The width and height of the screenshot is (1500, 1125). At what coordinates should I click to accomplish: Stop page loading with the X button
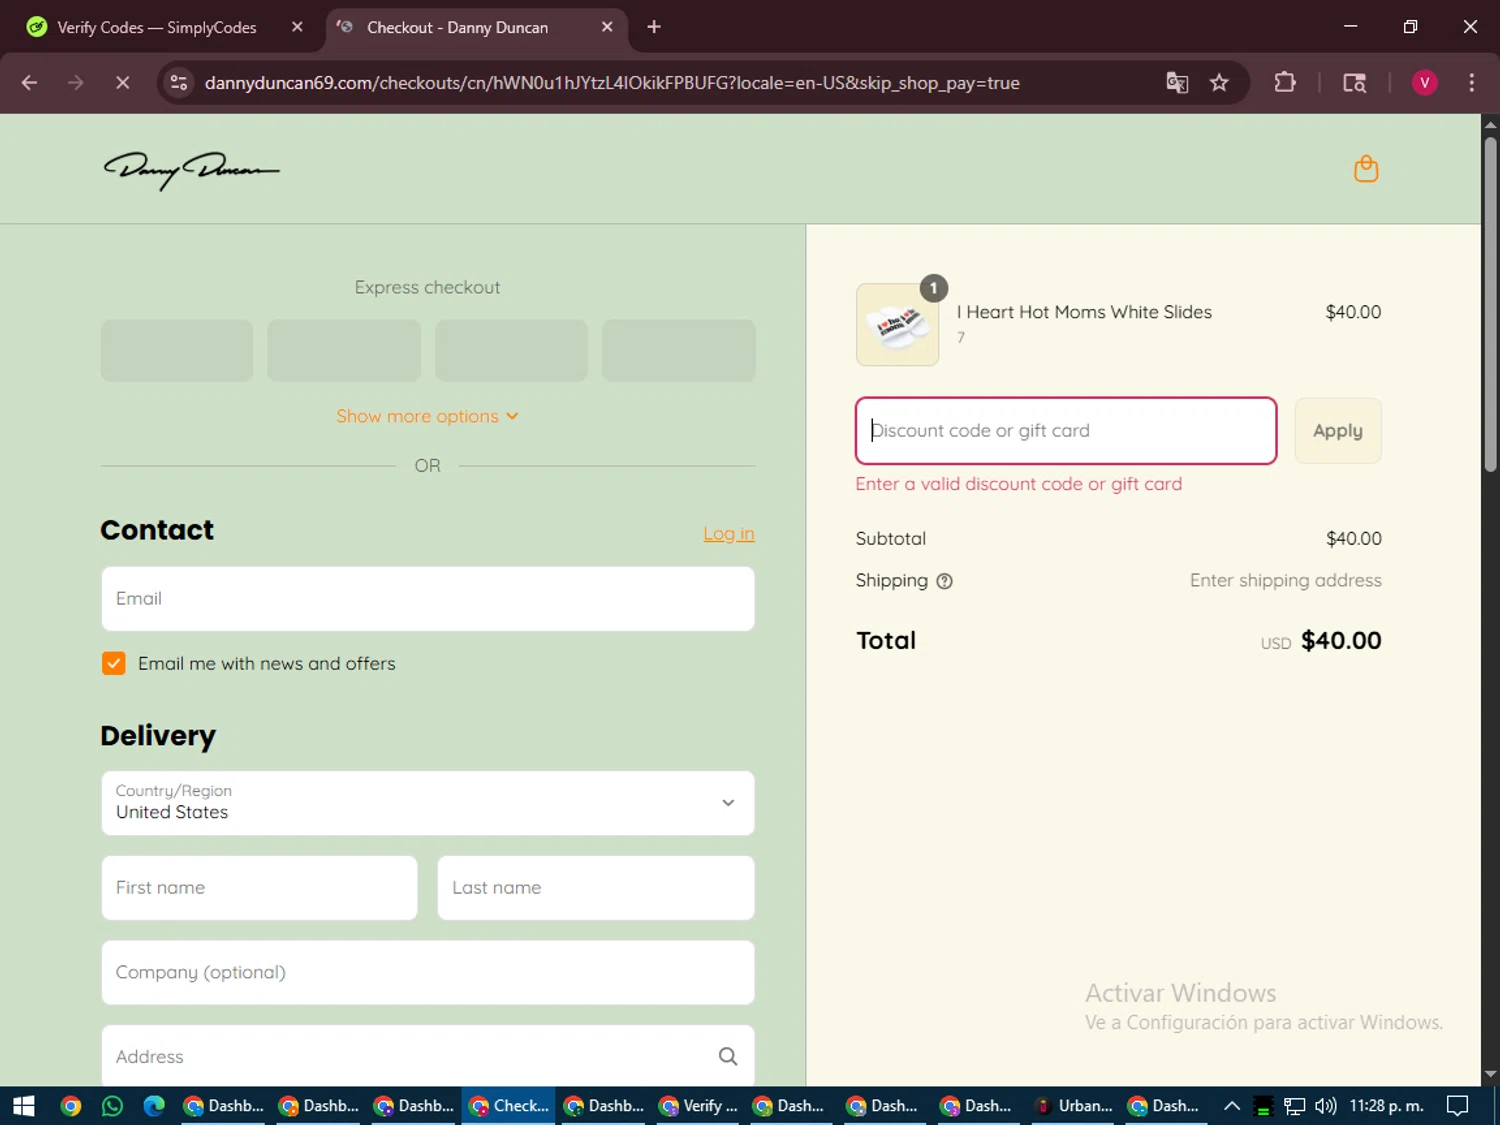(122, 83)
